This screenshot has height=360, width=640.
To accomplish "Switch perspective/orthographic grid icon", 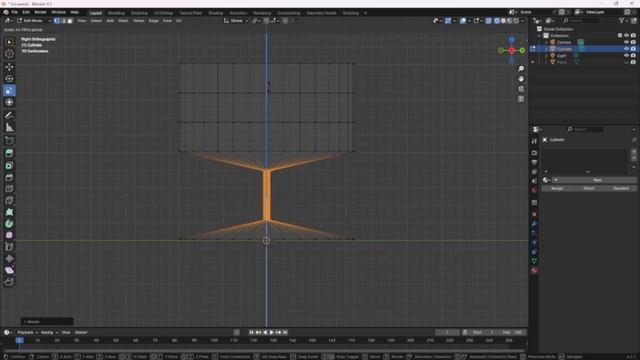I will 521,99.
